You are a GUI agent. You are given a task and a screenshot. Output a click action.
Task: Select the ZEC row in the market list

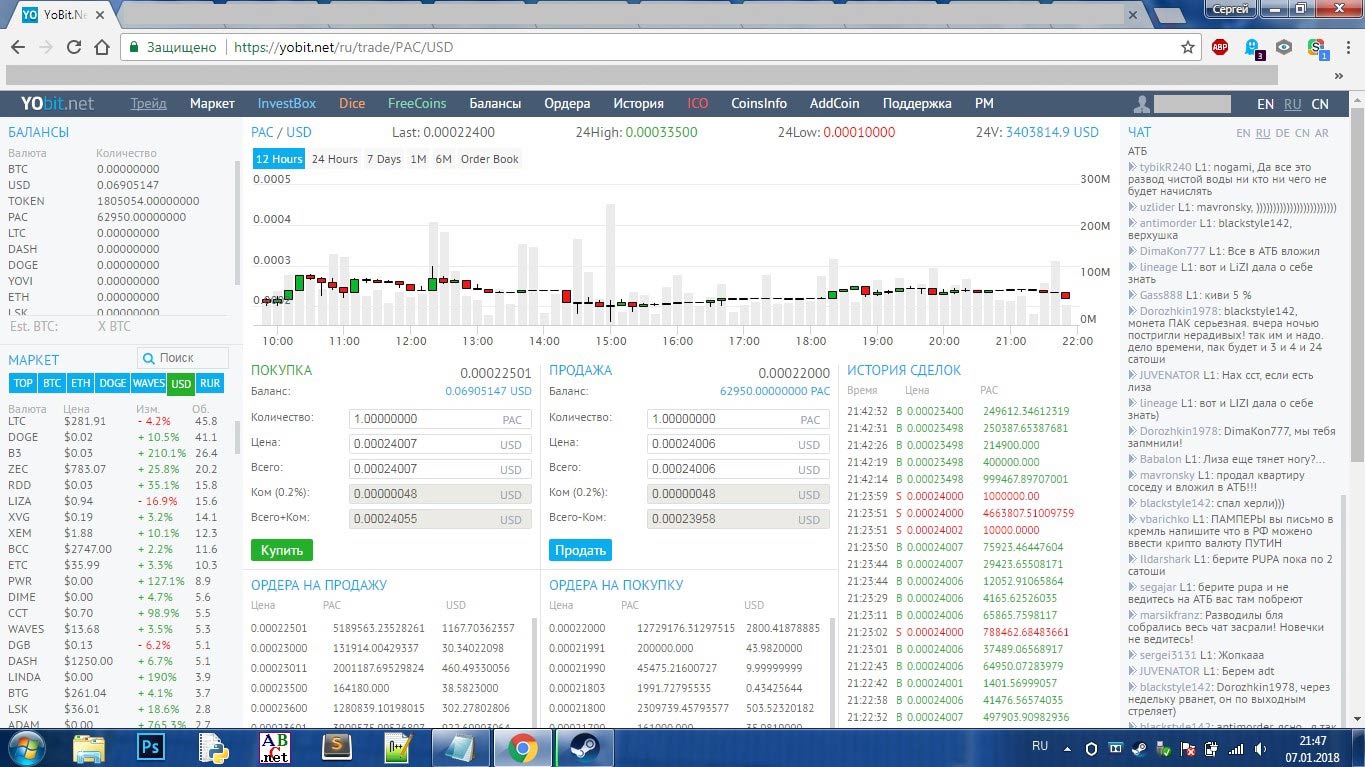coord(116,469)
